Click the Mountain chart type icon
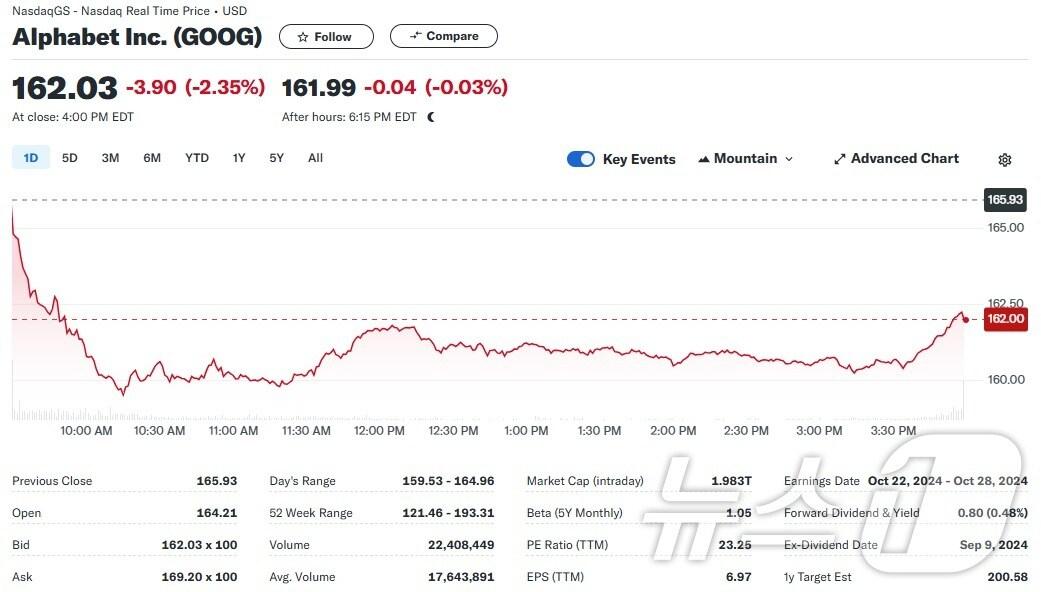This screenshot has height=592, width=1041. tap(704, 159)
